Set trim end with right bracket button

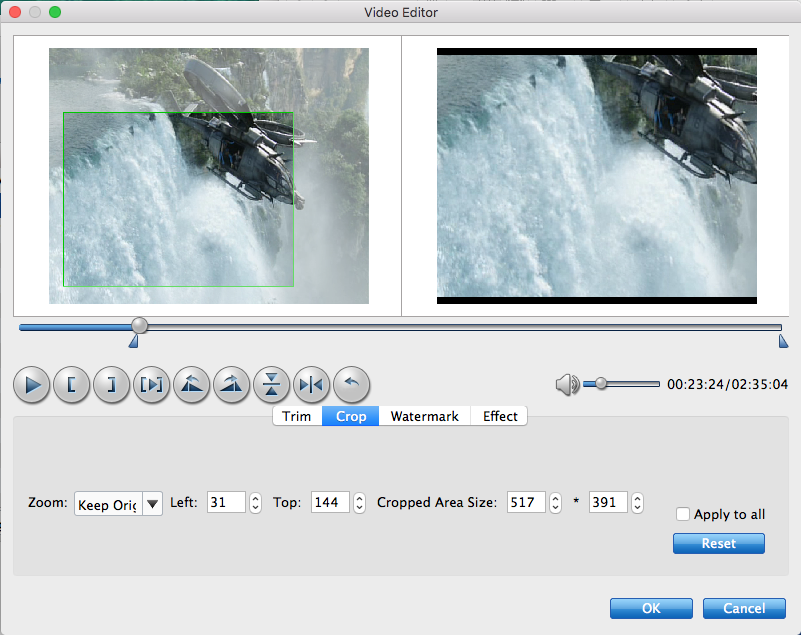[111, 384]
